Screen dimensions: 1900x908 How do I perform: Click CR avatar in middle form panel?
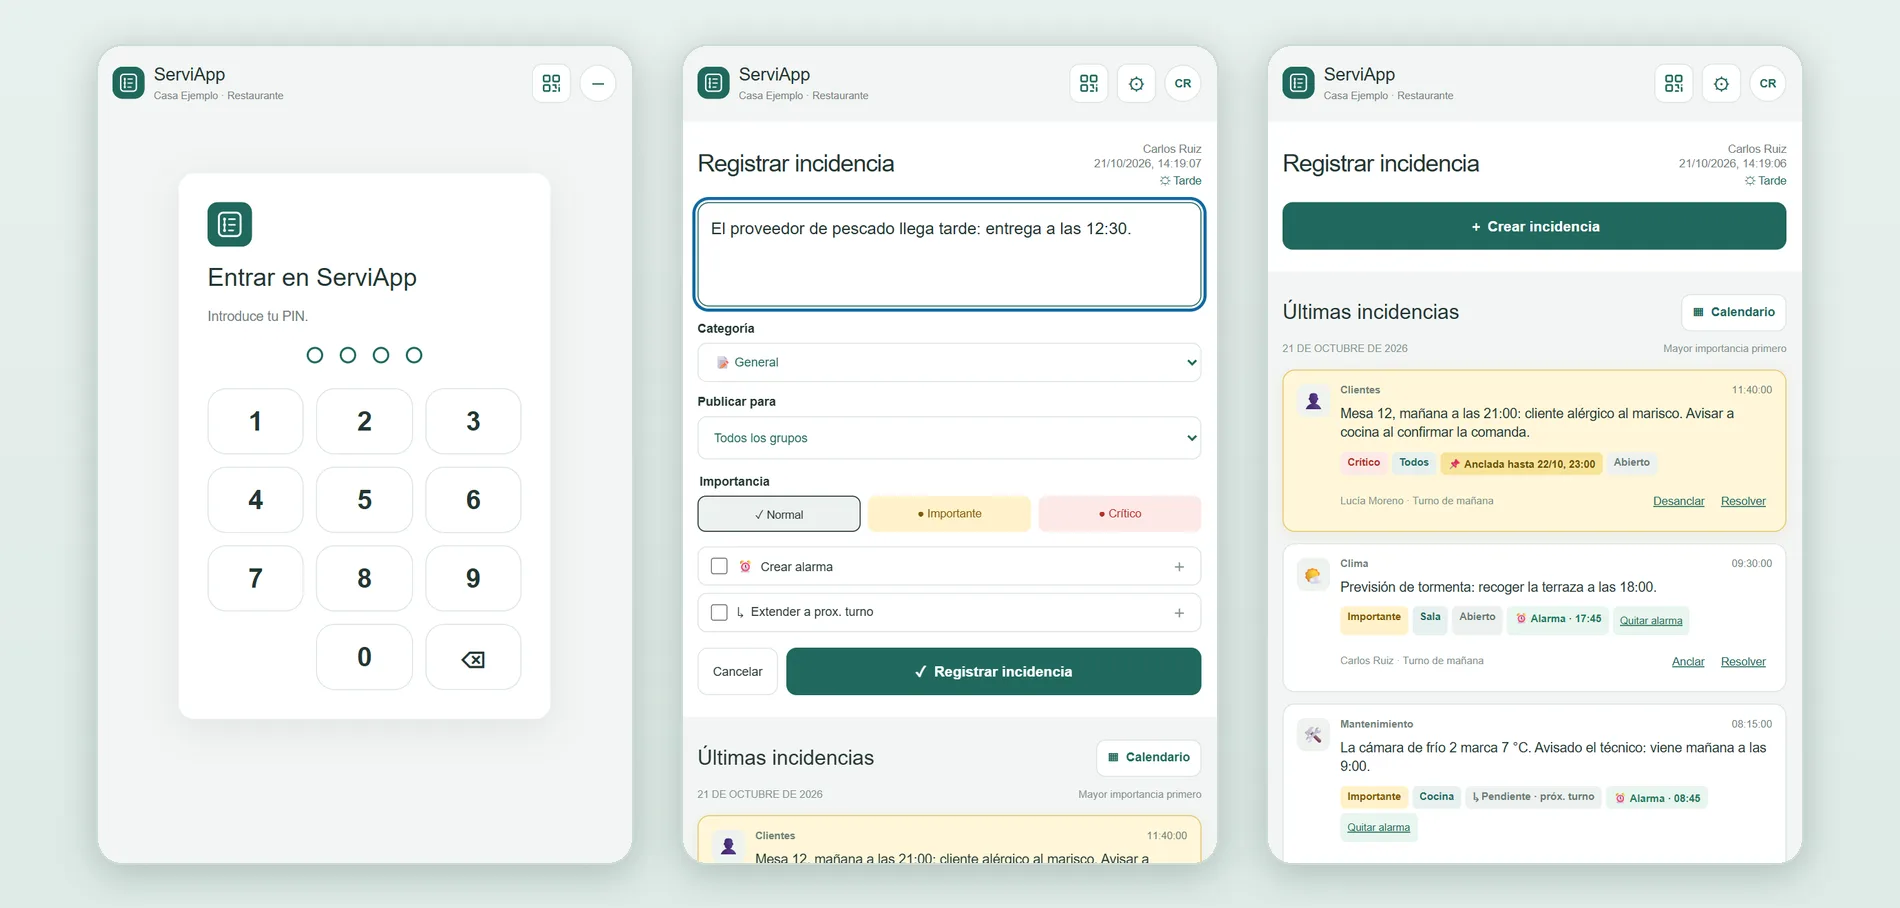click(1183, 83)
